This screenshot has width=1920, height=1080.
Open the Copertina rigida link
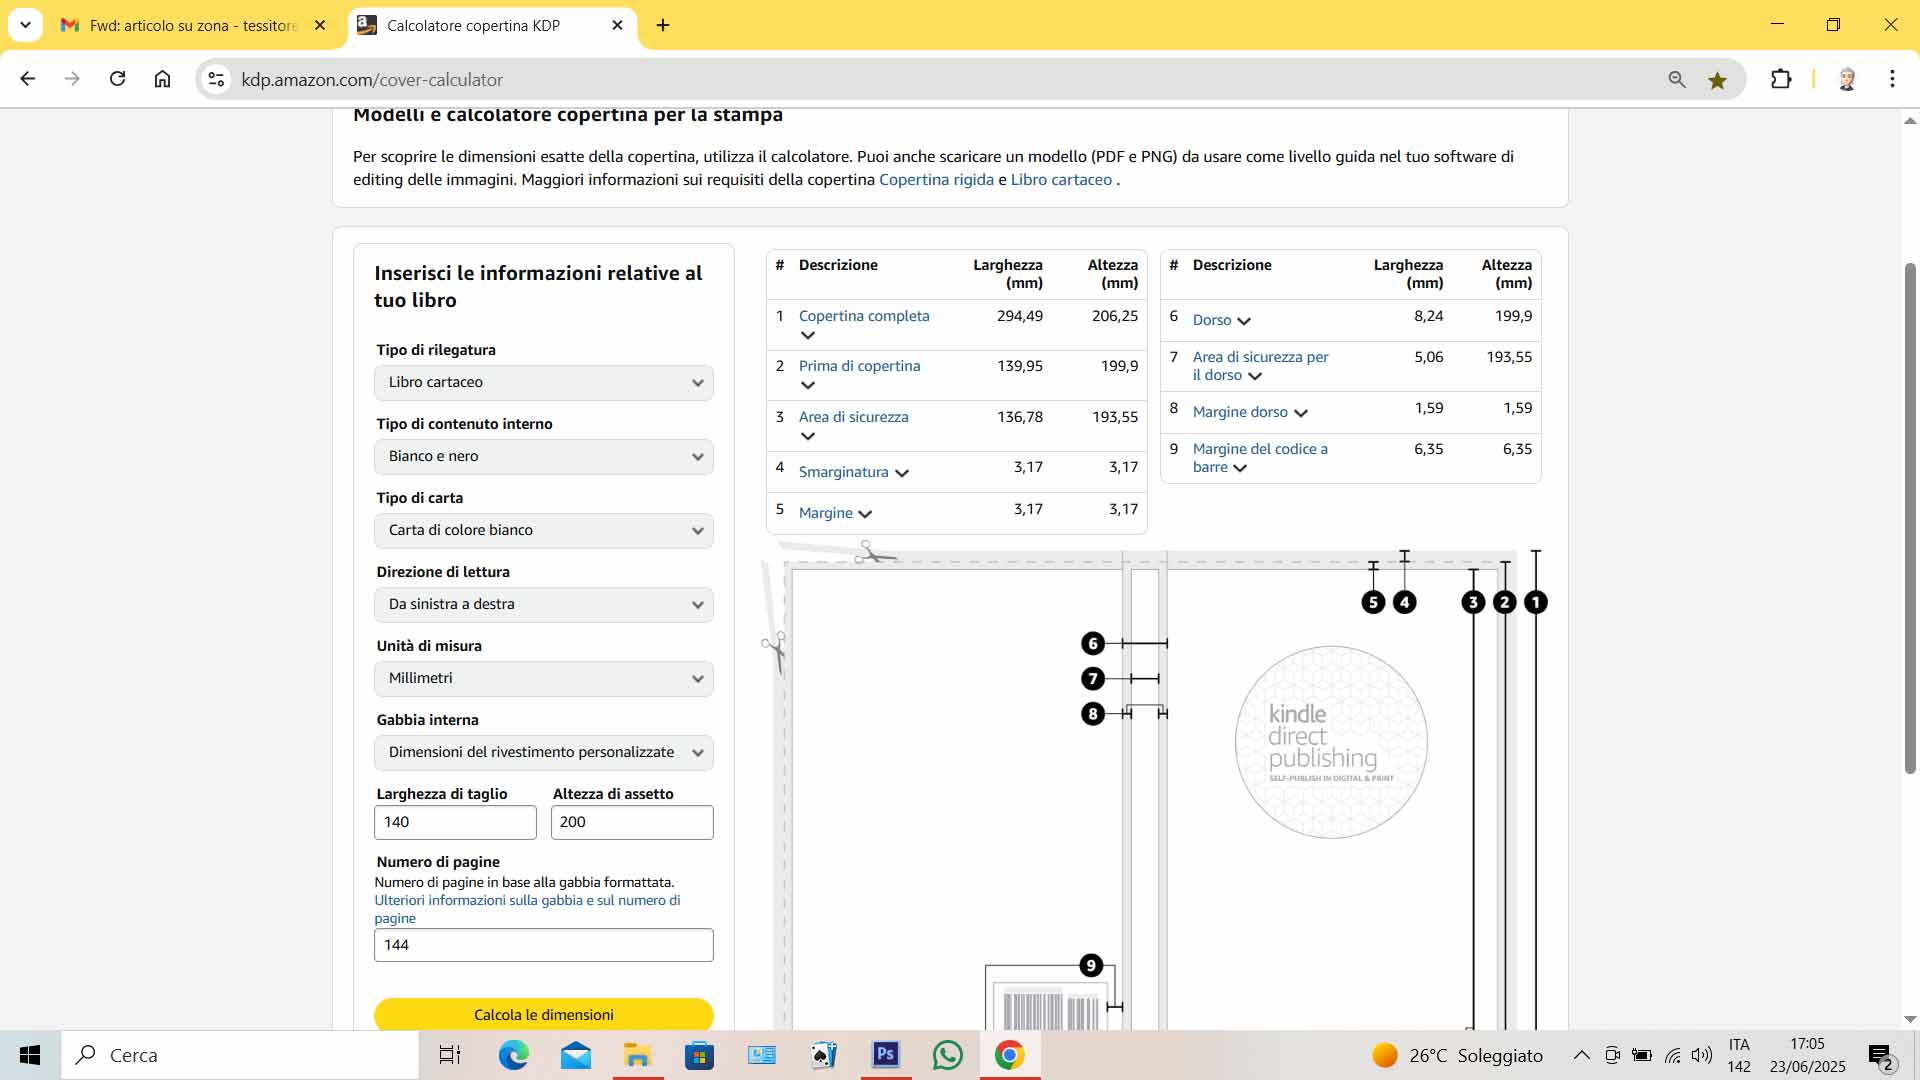click(936, 180)
